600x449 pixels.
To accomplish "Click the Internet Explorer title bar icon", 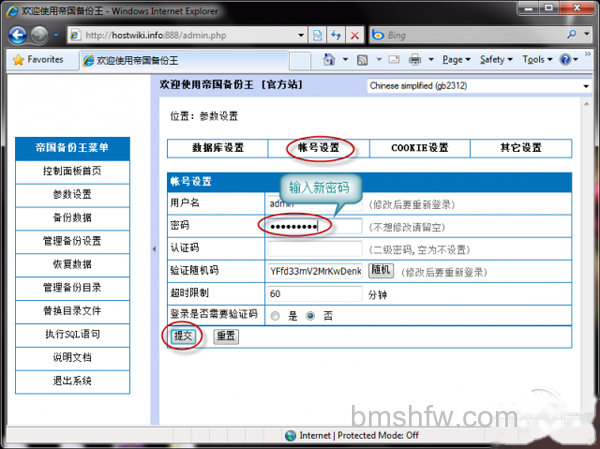I will click(12, 11).
